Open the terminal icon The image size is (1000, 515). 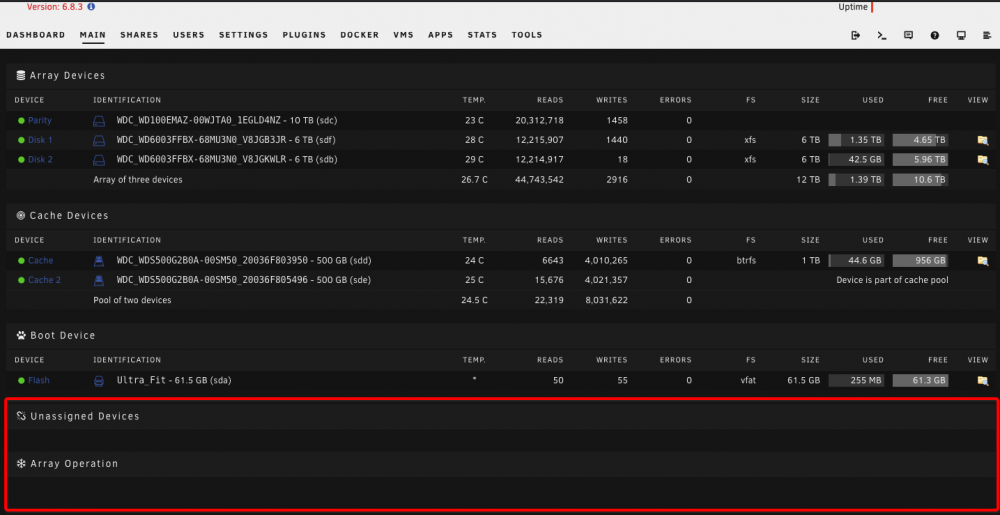point(882,36)
